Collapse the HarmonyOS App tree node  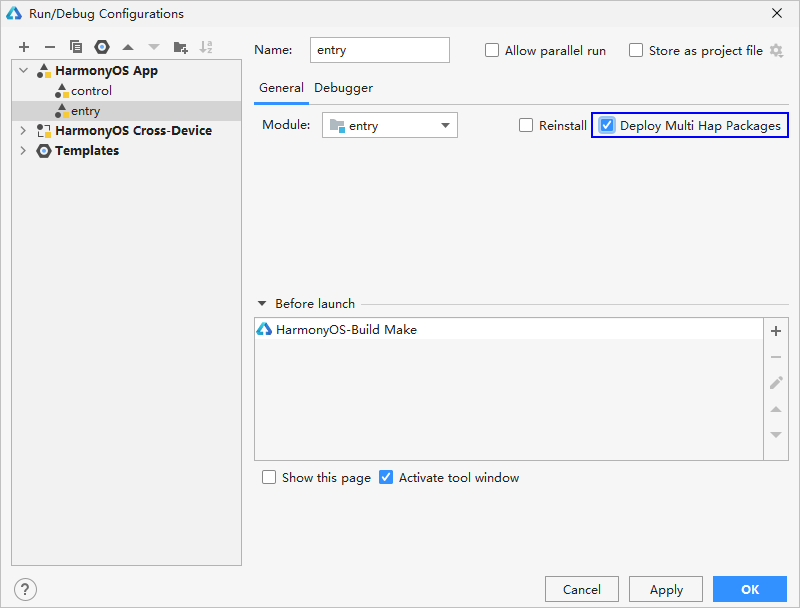tap(23, 70)
